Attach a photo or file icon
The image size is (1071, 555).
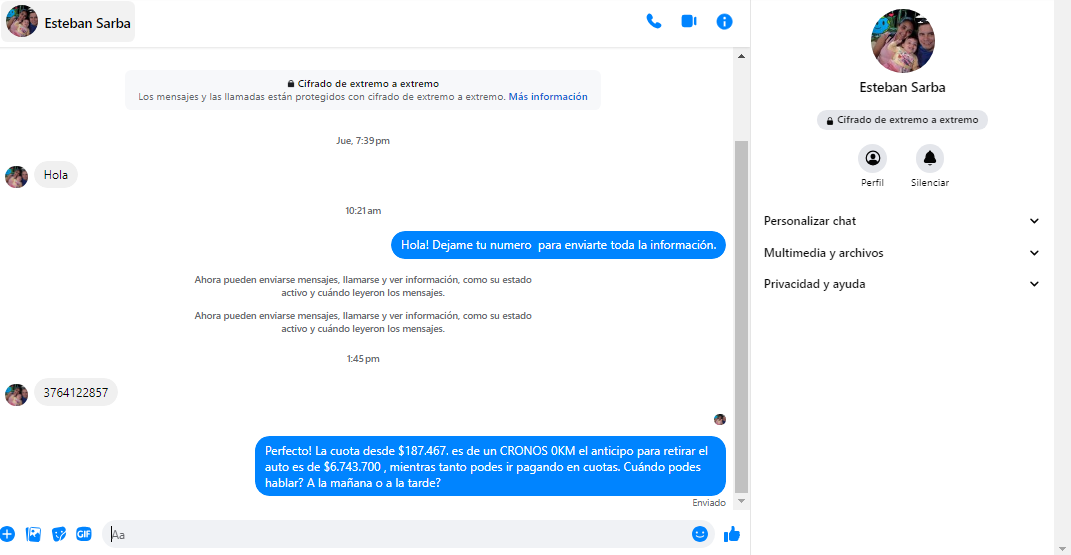pyautogui.click(x=34, y=534)
